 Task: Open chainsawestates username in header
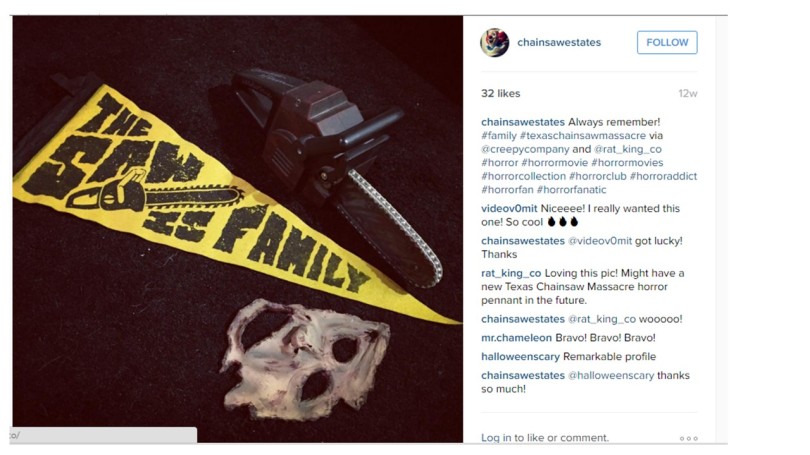point(559,42)
